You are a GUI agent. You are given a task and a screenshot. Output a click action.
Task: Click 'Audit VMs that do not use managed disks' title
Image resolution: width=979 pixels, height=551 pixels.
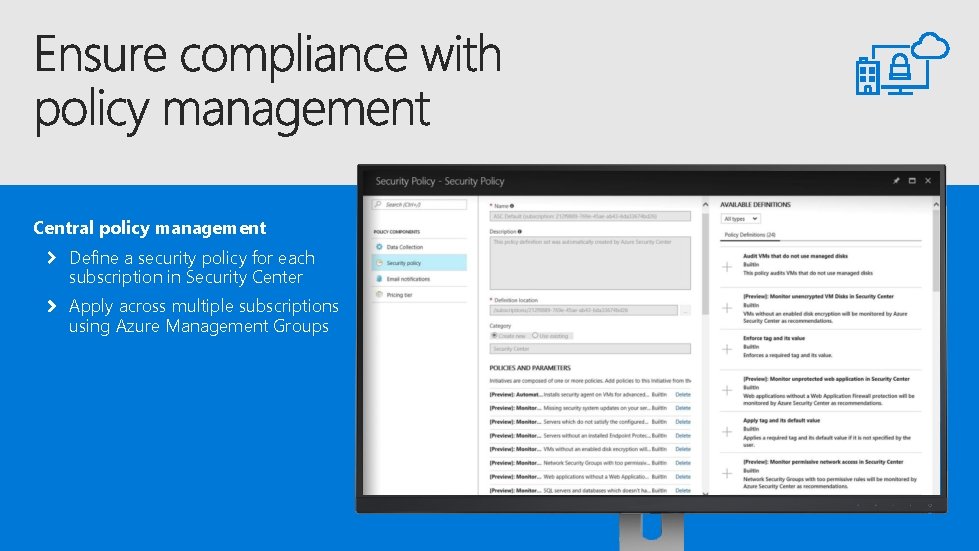(x=795, y=256)
